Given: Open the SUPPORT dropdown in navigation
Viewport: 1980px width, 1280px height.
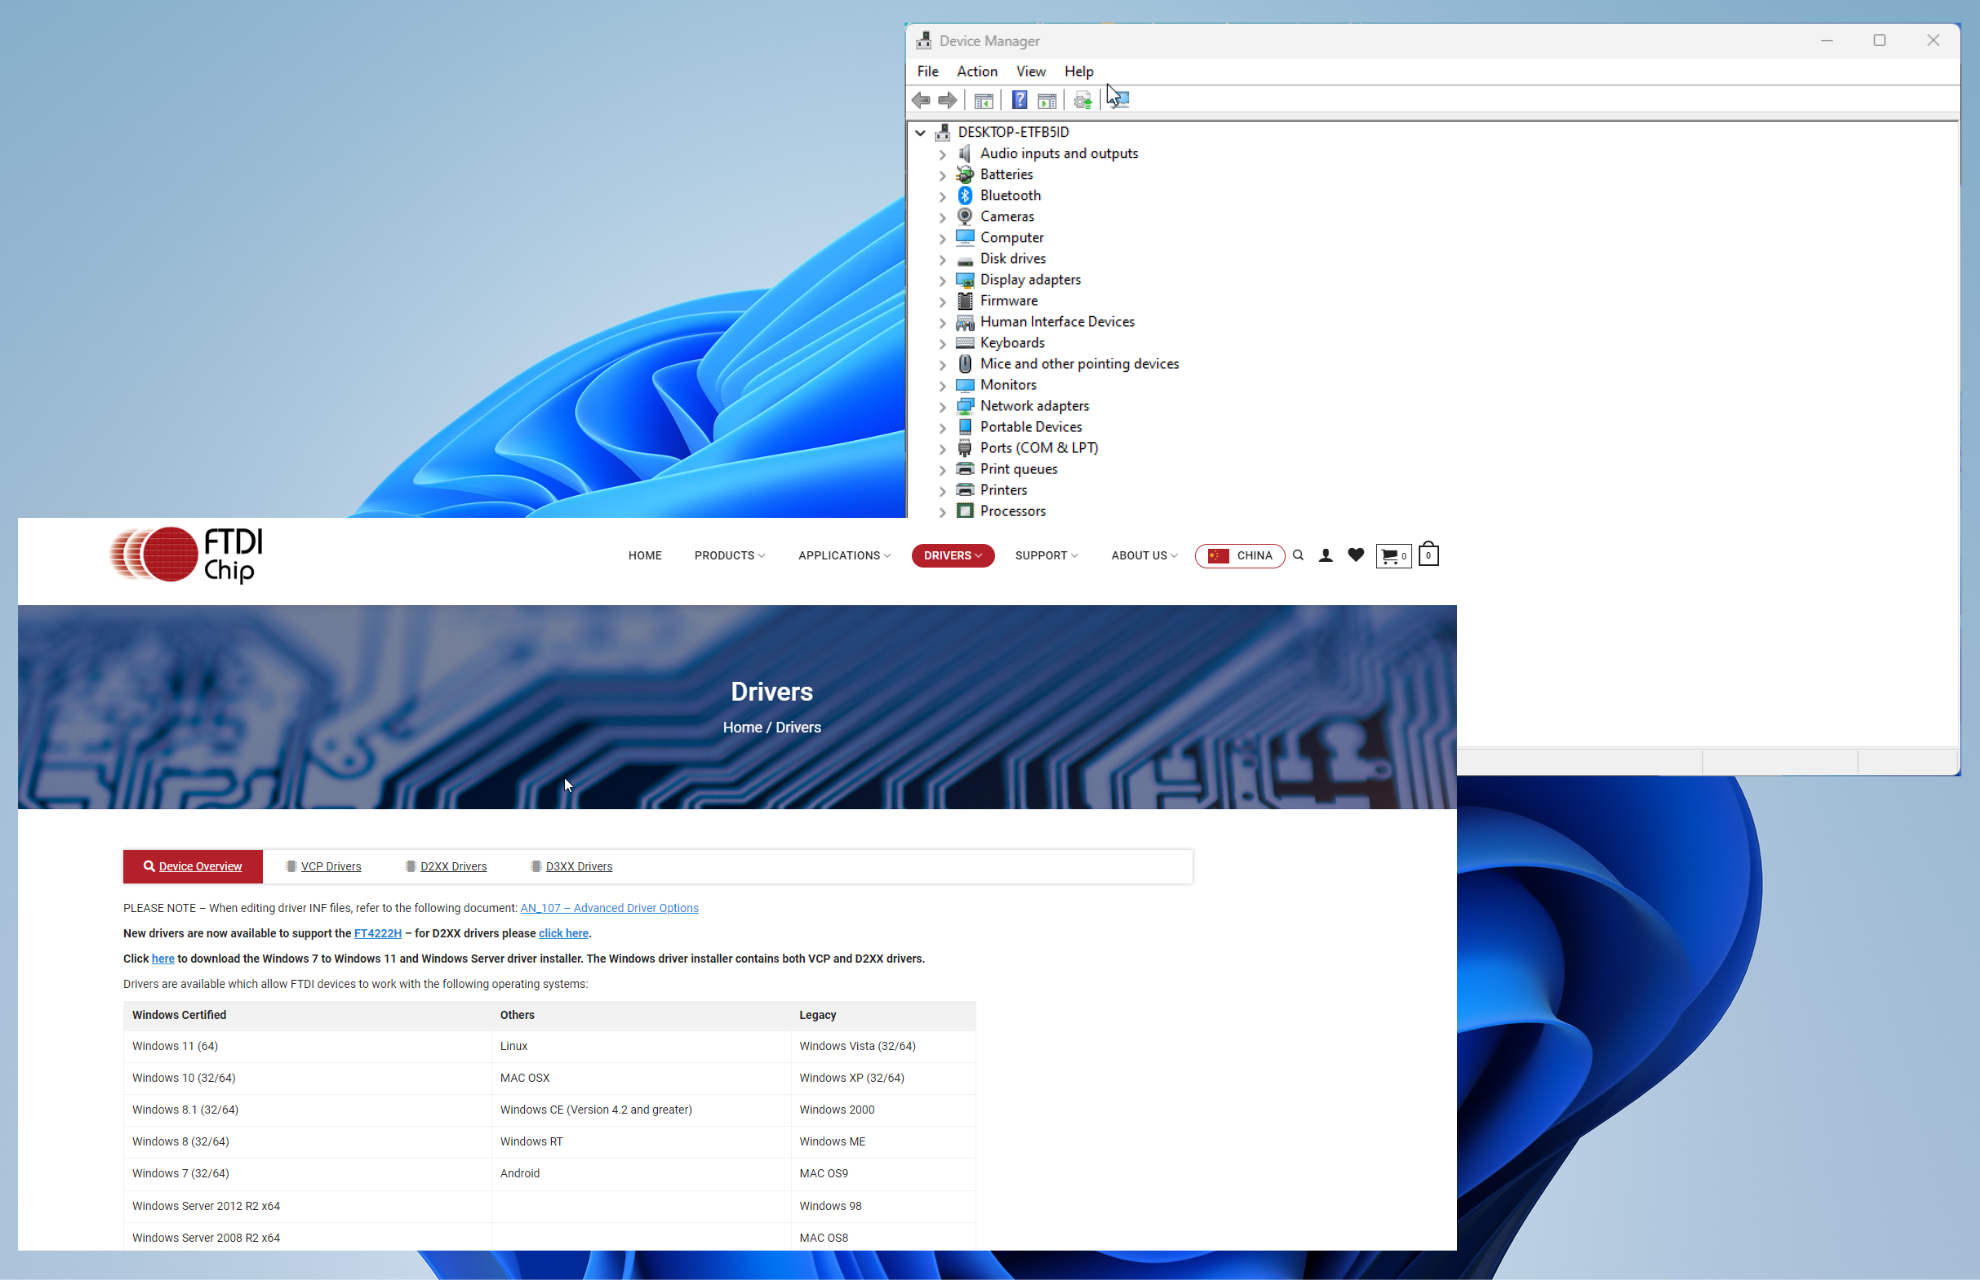Looking at the screenshot, I should (x=1046, y=555).
